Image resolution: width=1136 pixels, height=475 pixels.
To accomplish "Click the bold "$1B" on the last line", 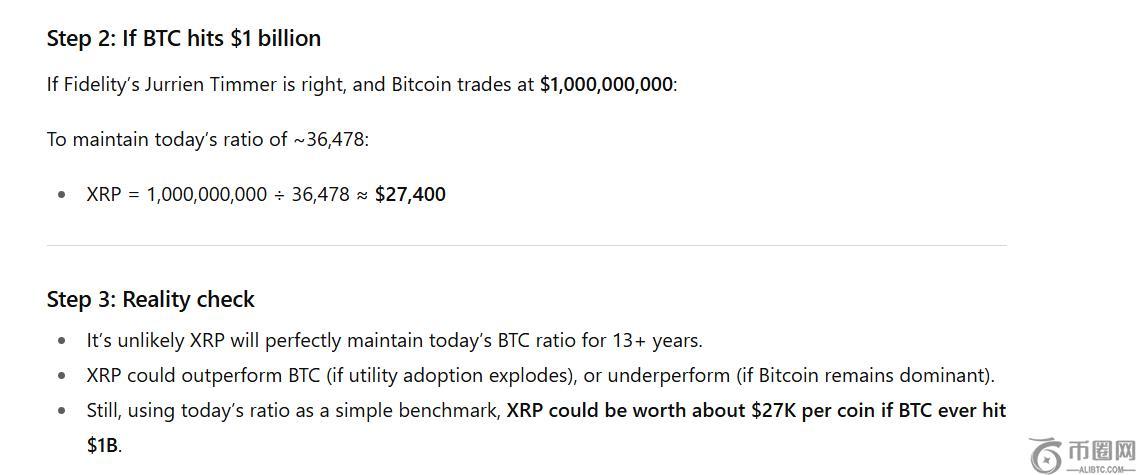I will coord(102,445).
